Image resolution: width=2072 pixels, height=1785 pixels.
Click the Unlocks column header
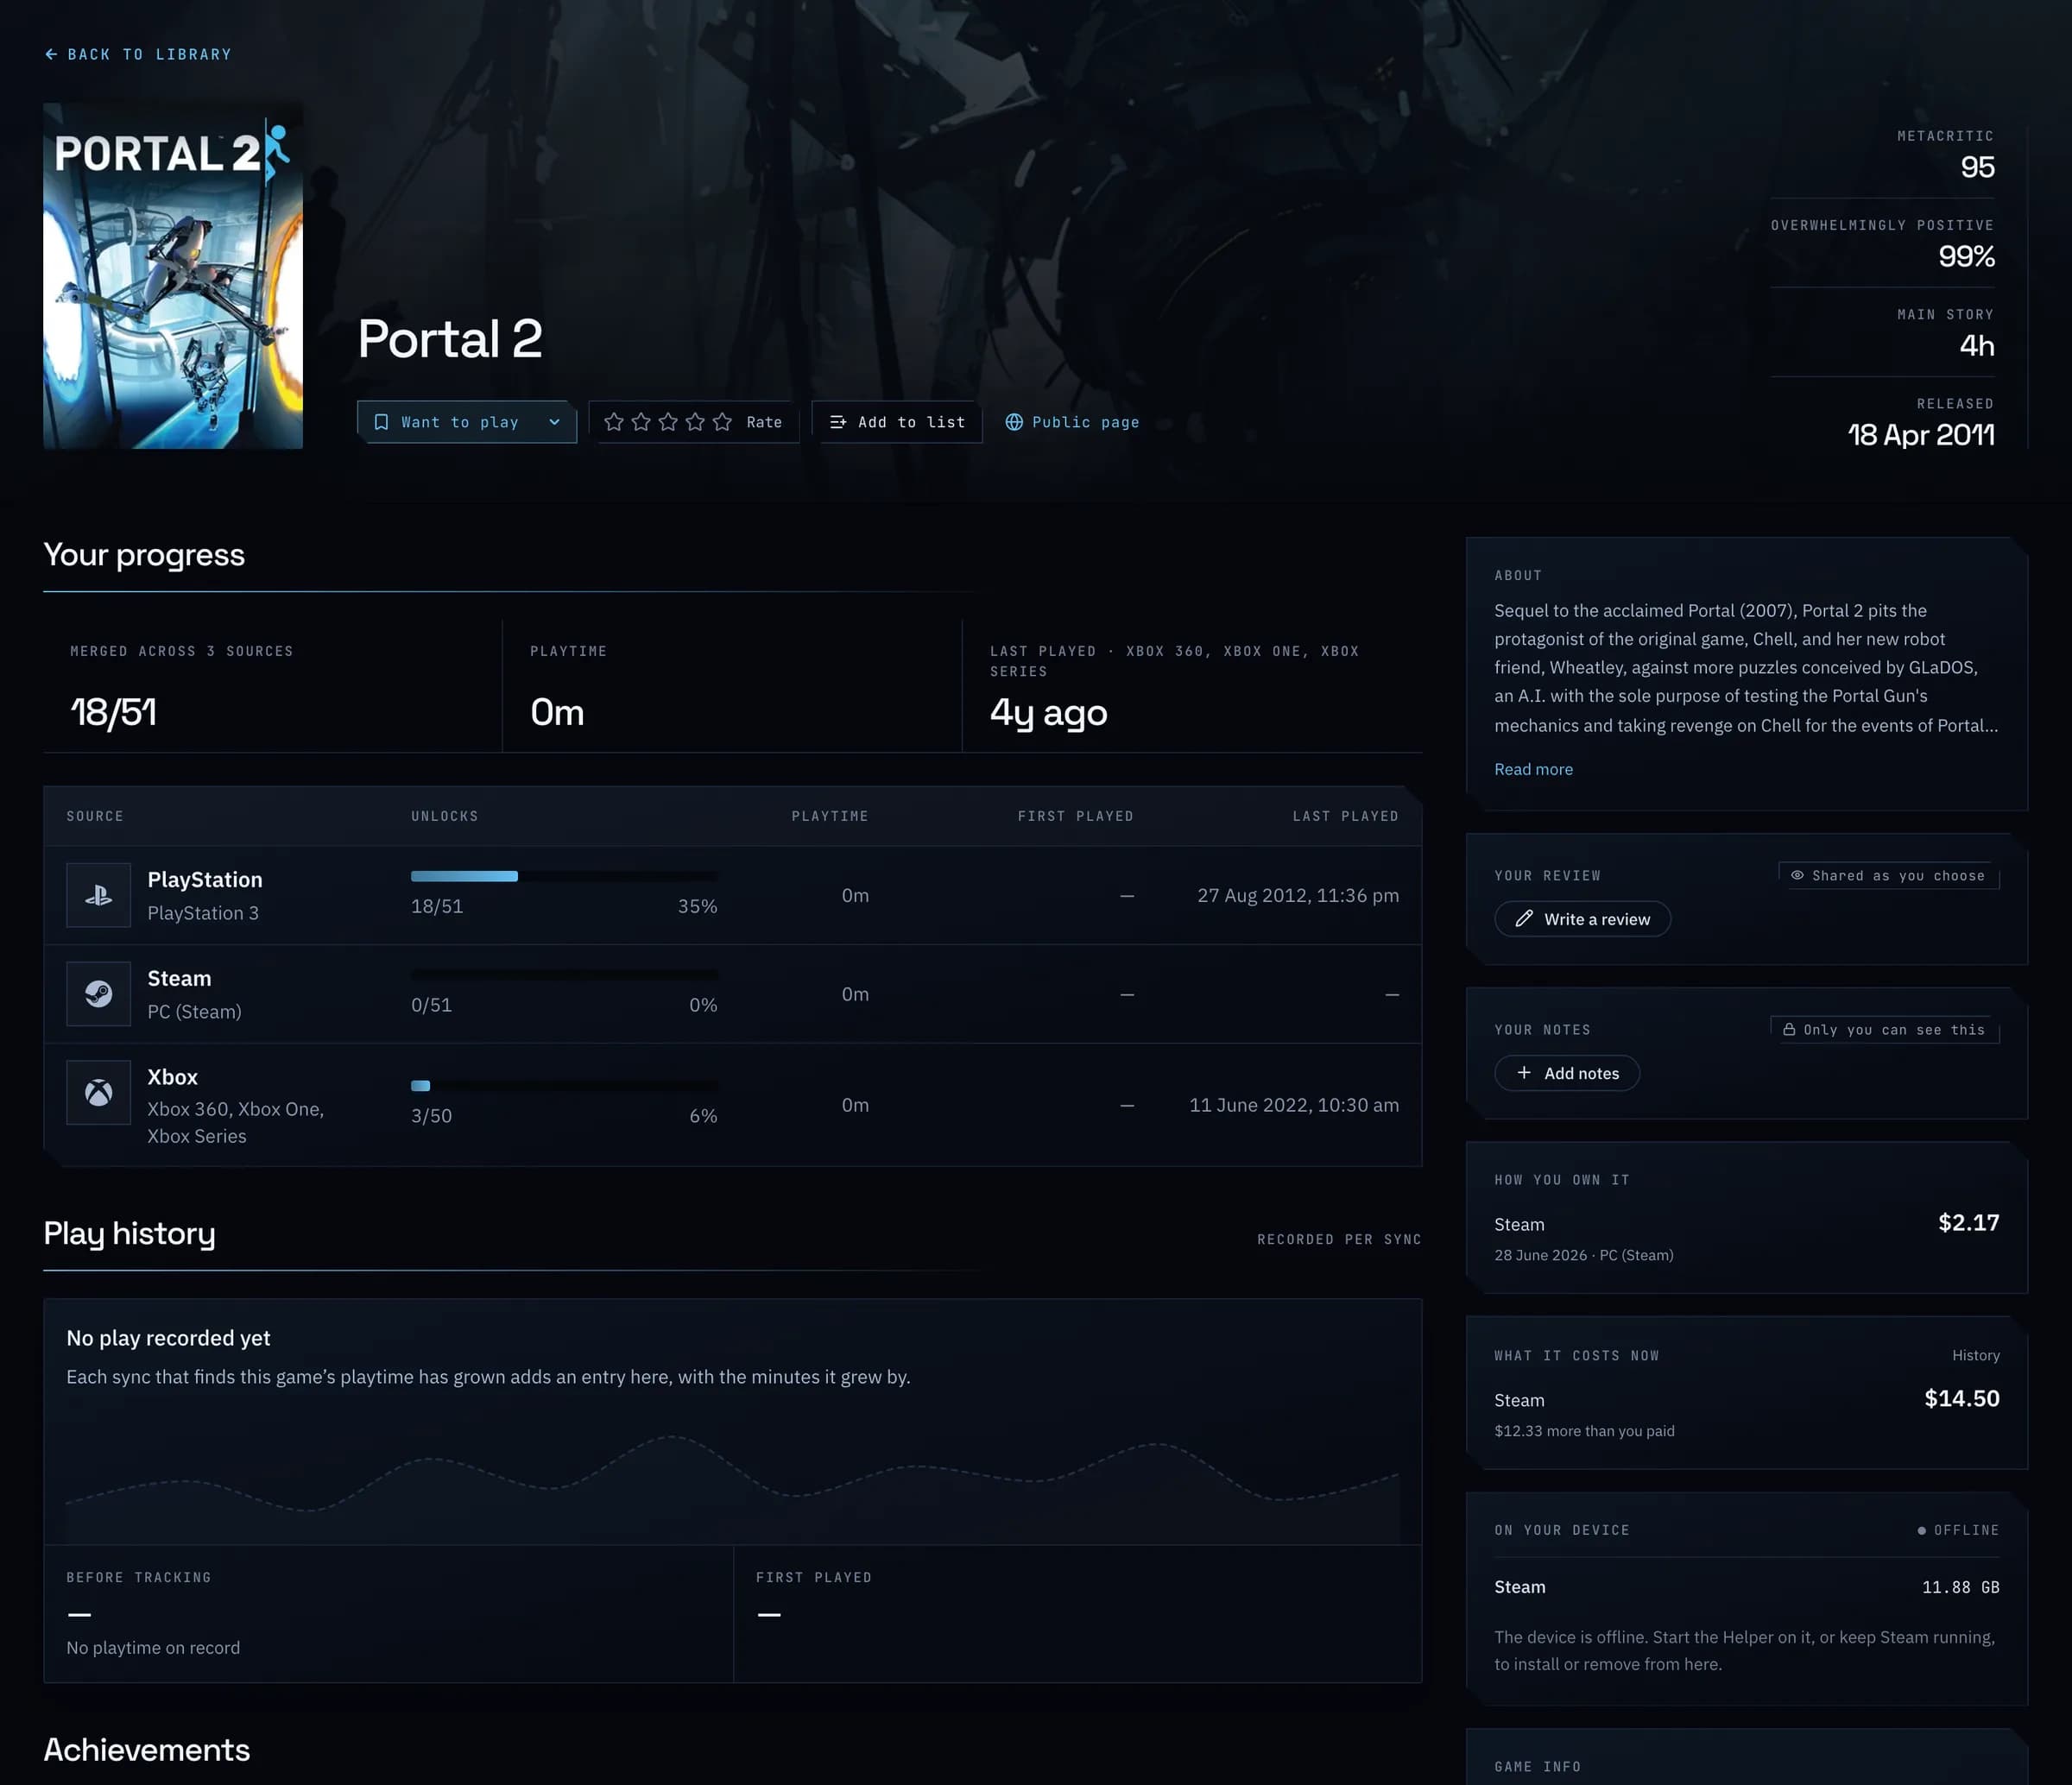445,816
